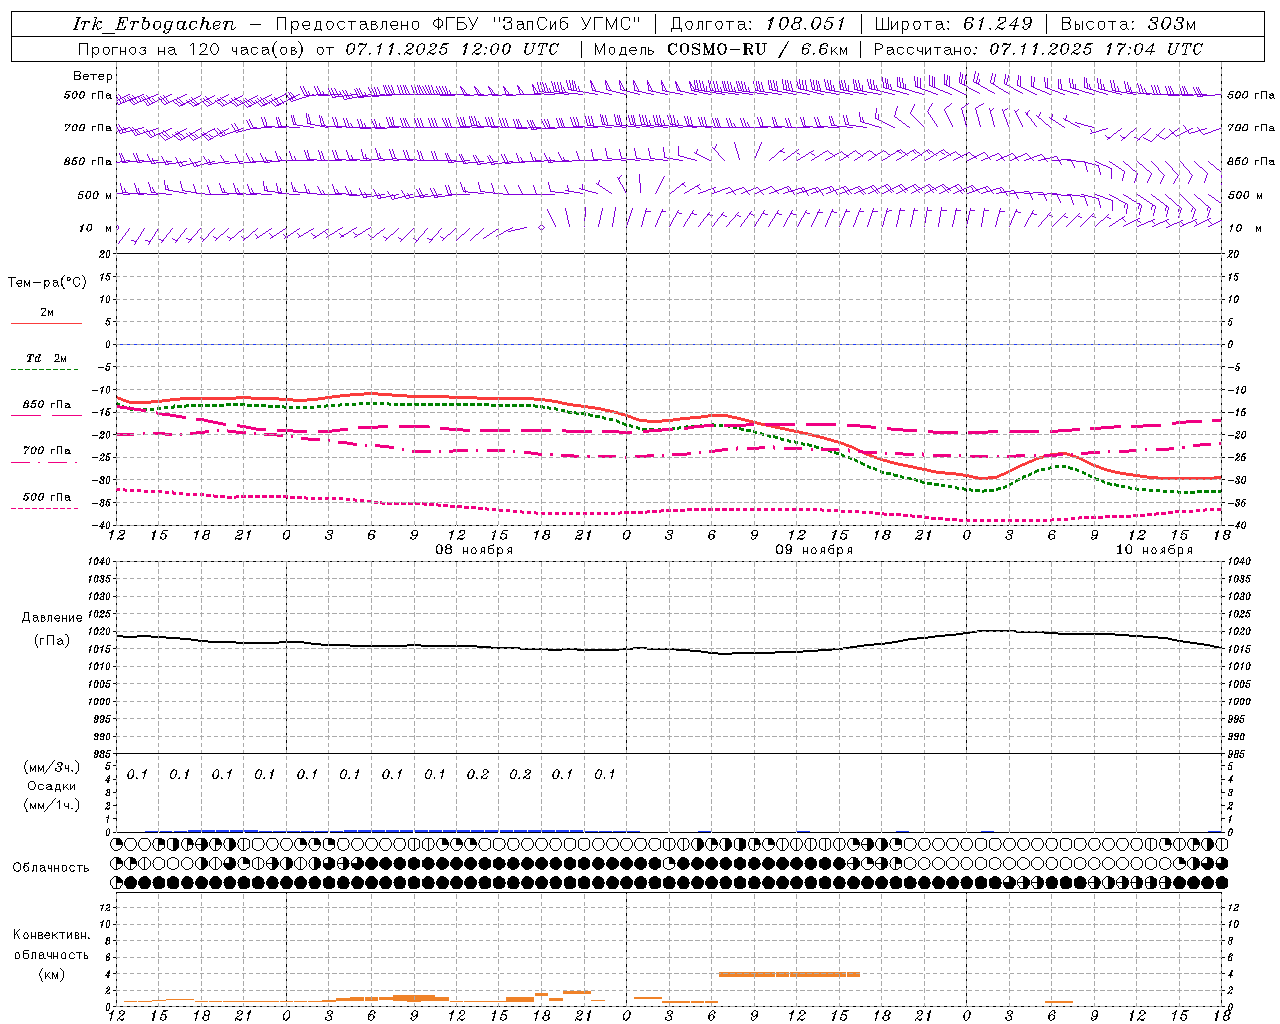This screenshot has height=1024, width=1280.
Task: Click the forecast start time 07.11.2025 12:00 UTC
Action: coord(452,49)
